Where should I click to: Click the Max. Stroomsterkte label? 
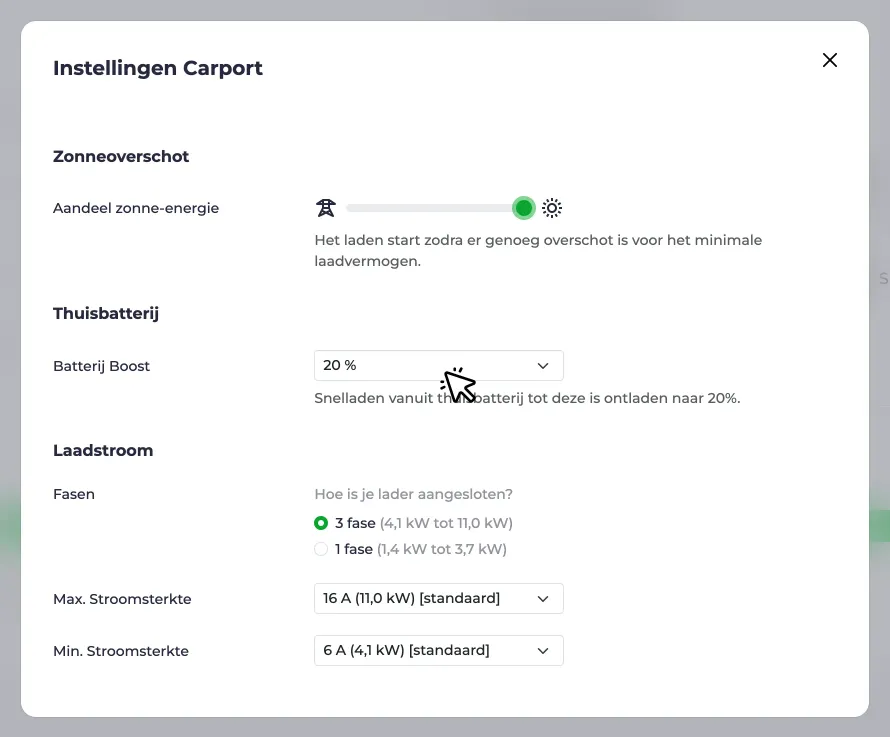(x=122, y=599)
